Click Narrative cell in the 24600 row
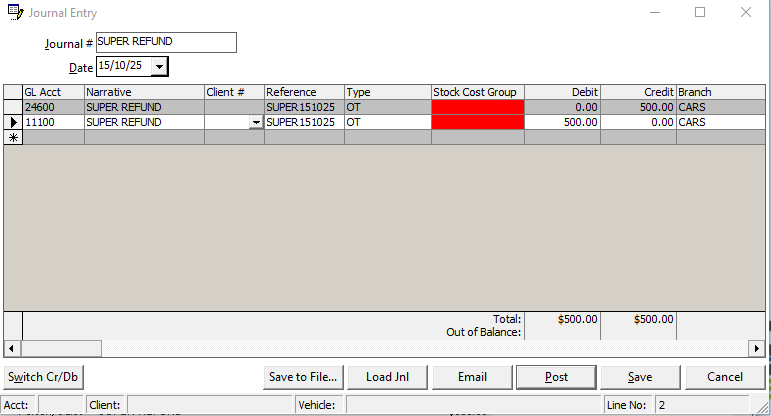Viewport: 771px width, 416px height. tap(145, 107)
